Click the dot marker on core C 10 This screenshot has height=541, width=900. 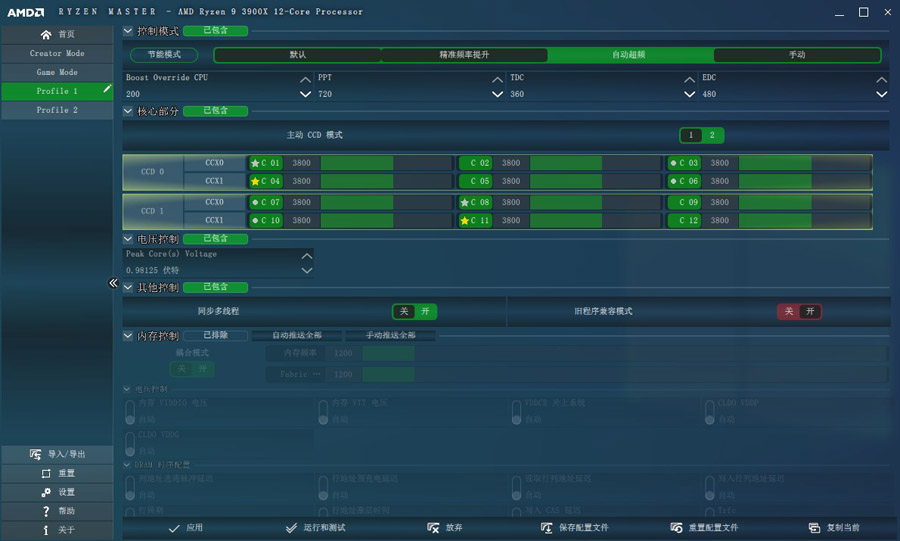(255, 220)
